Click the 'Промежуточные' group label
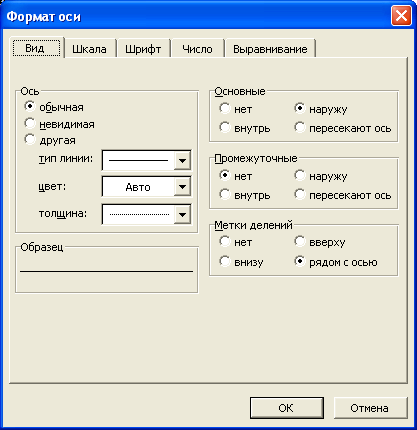Image resolution: width=417 pixels, height=430 pixels. tap(256, 158)
